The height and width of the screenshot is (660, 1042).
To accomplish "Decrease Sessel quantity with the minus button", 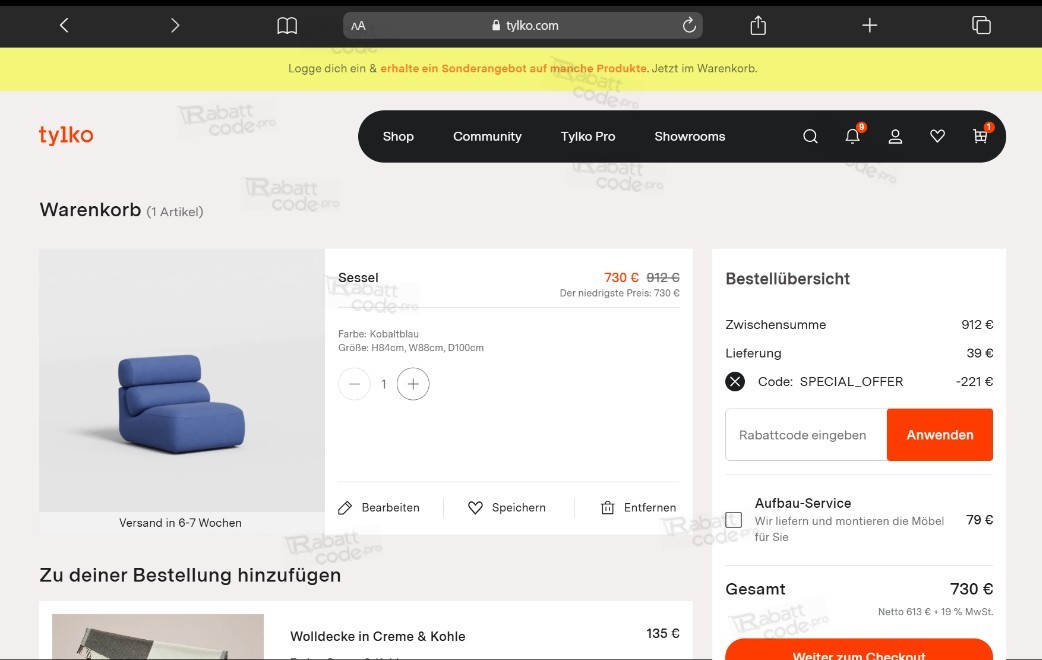I will [x=354, y=384].
